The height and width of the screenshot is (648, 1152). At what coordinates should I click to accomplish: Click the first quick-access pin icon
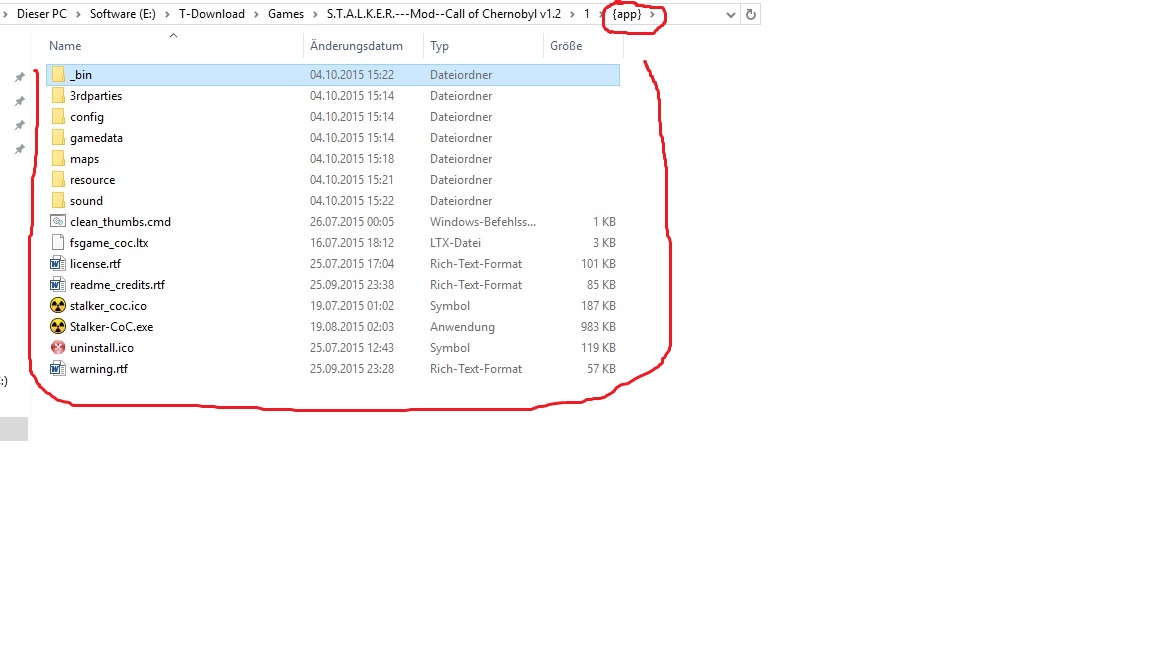click(x=20, y=76)
